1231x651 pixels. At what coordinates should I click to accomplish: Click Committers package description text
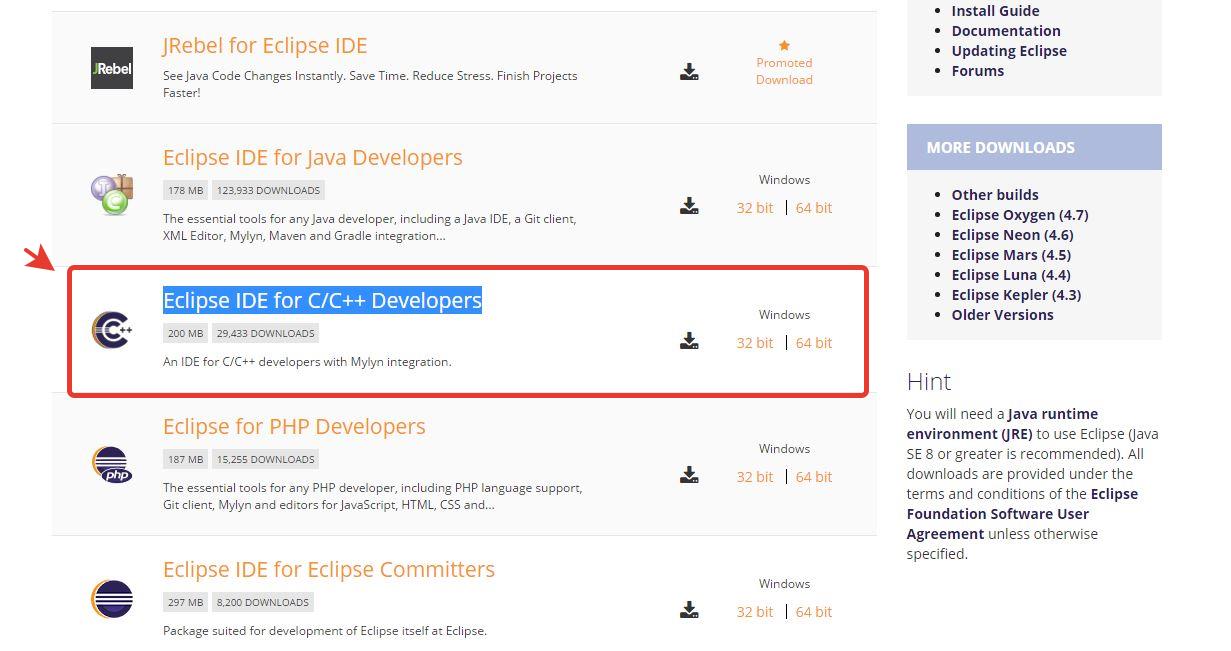click(325, 631)
